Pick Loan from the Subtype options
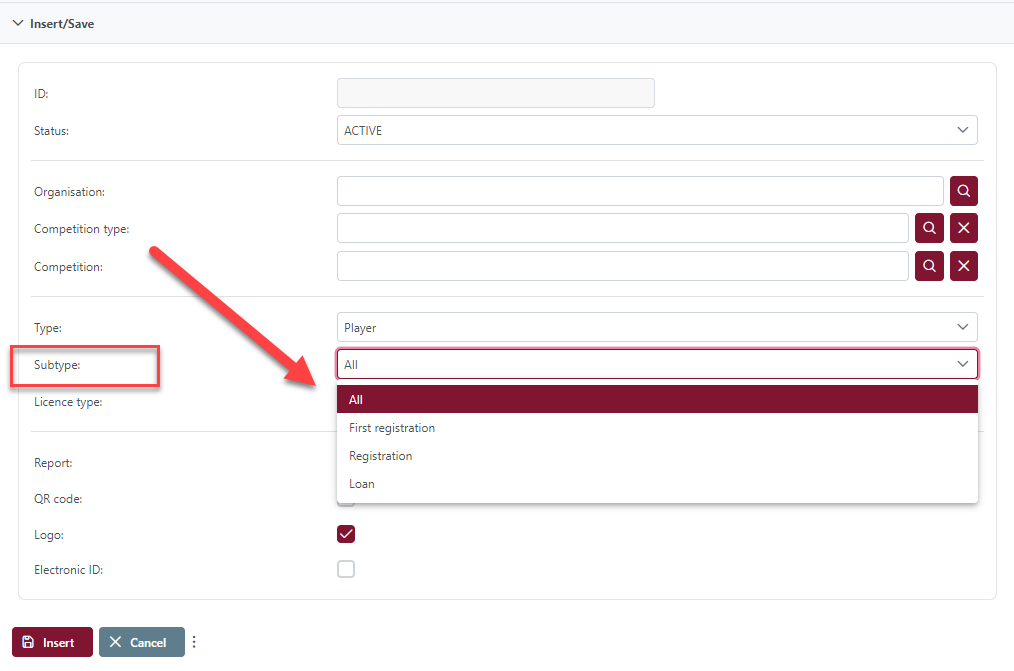1014x671 pixels. pyautogui.click(x=362, y=484)
